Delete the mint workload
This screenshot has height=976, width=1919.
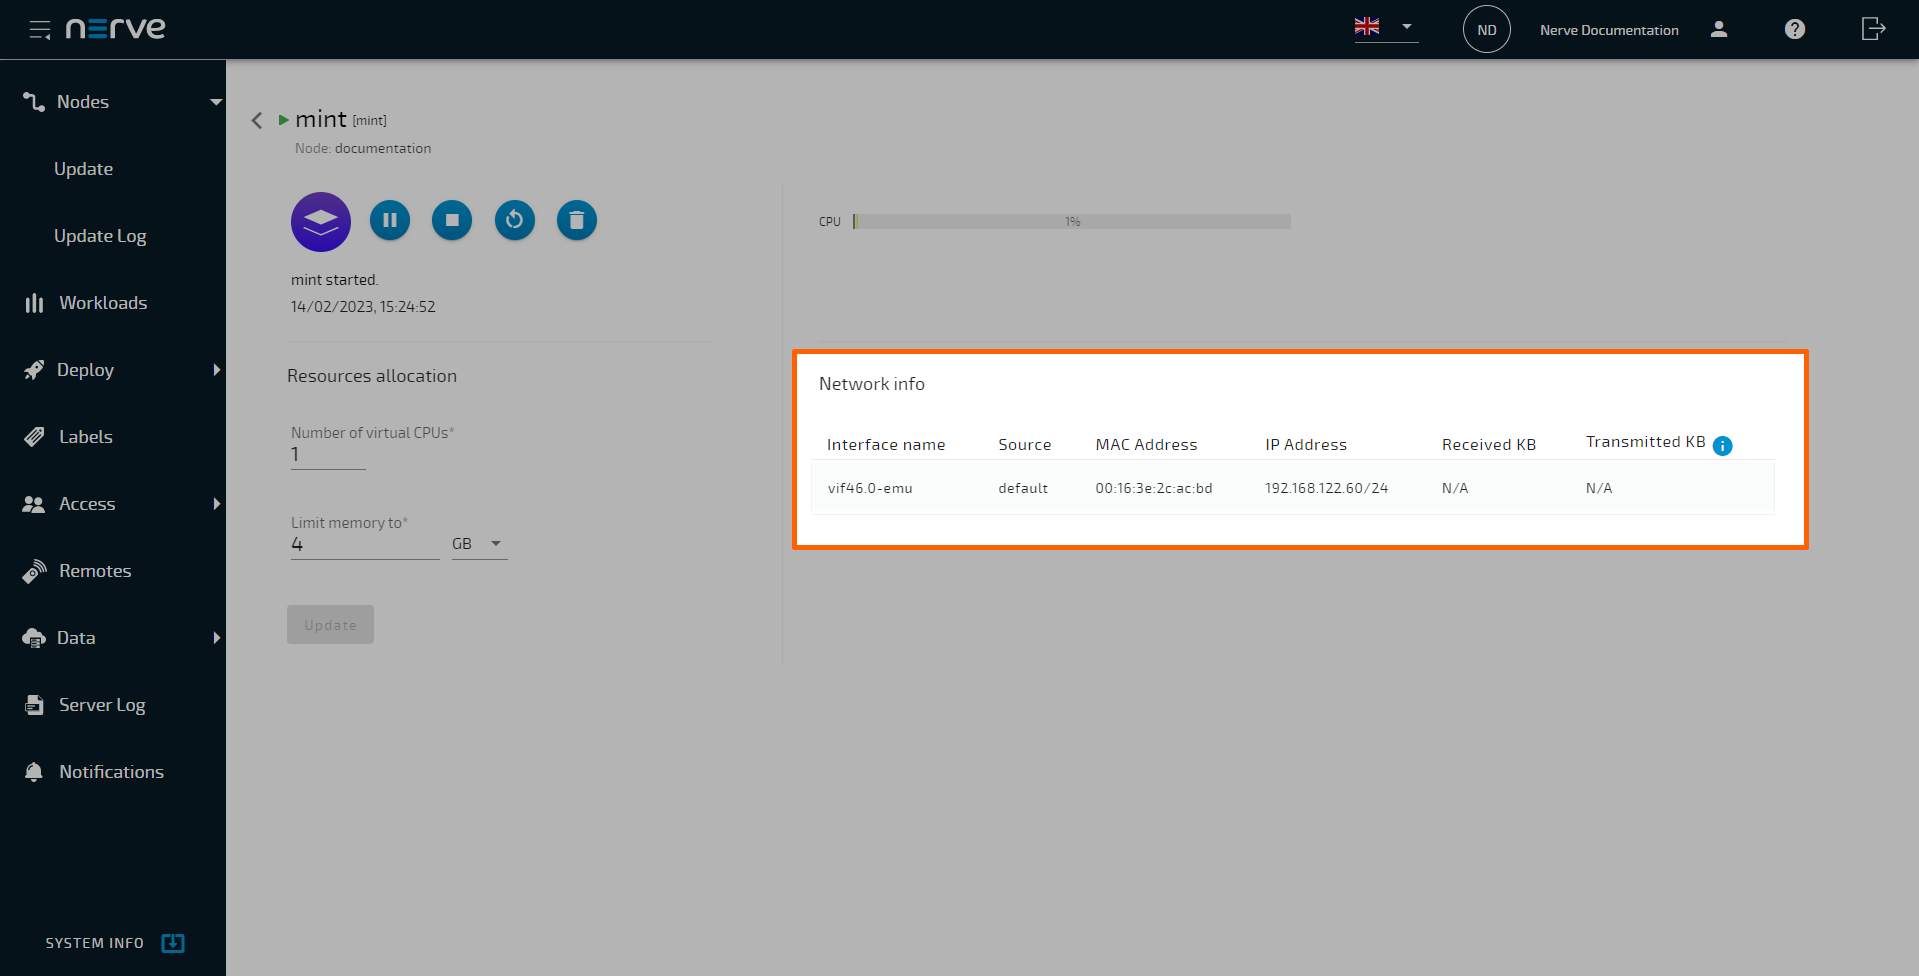click(x=576, y=220)
